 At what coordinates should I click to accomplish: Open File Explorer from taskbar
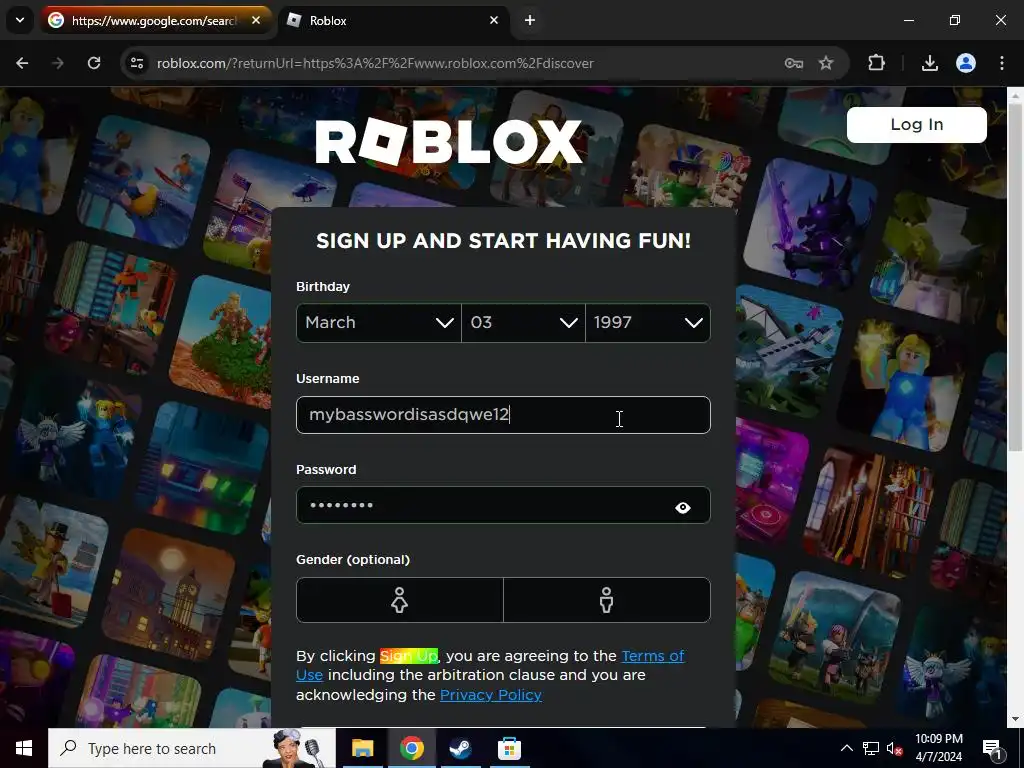point(362,748)
